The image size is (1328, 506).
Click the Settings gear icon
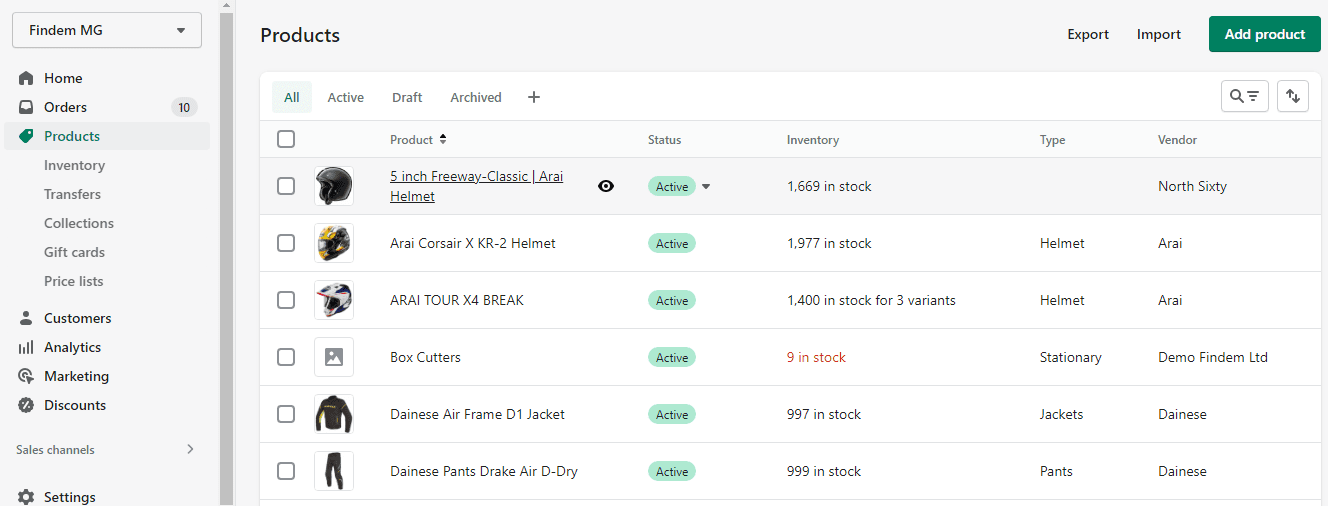tap(27, 497)
